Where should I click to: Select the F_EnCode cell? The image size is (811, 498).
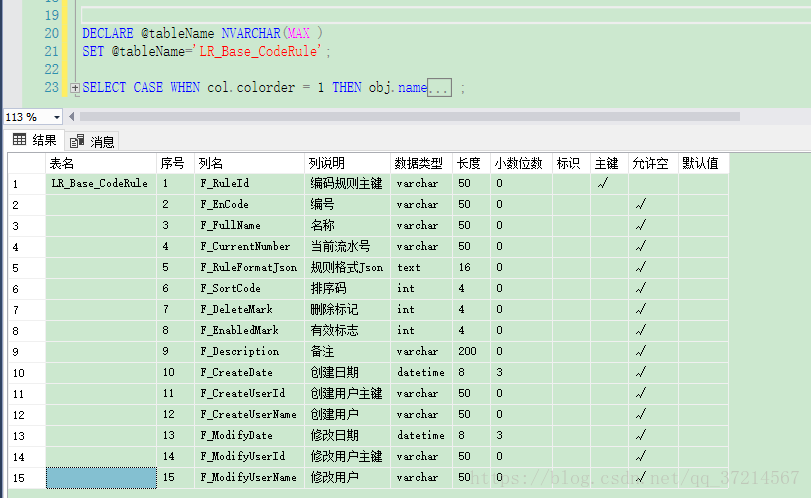pyautogui.click(x=249, y=205)
